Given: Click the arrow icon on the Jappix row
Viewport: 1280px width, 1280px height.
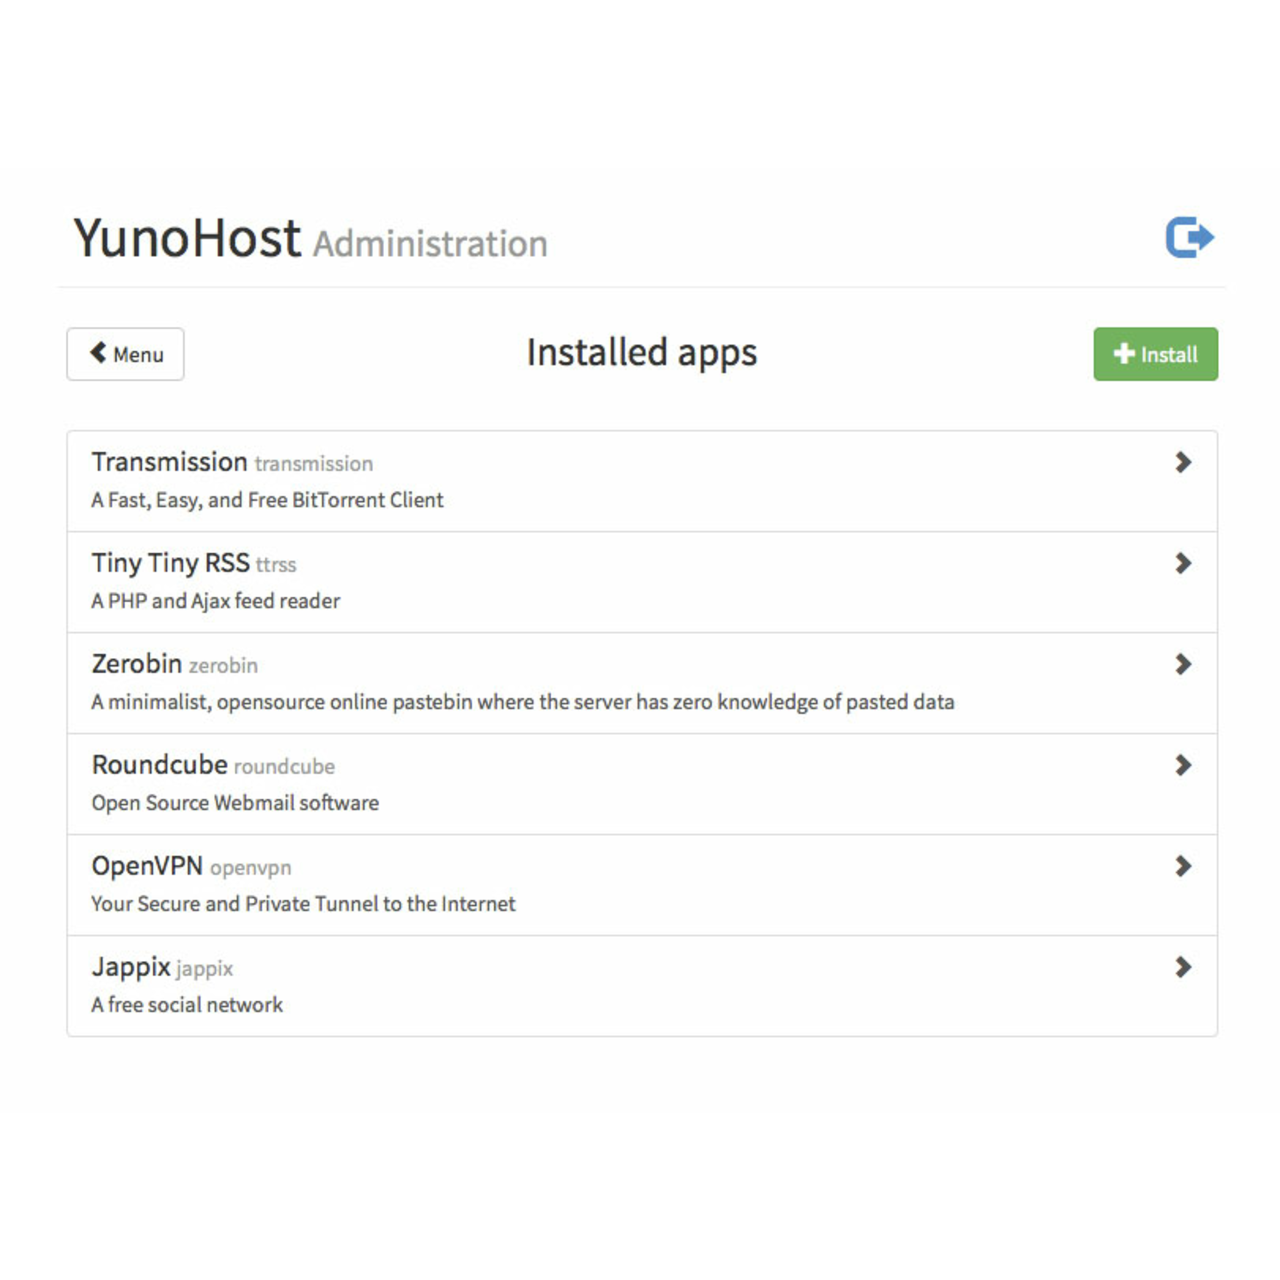Looking at the screenshot, I should coord(1183,967).
